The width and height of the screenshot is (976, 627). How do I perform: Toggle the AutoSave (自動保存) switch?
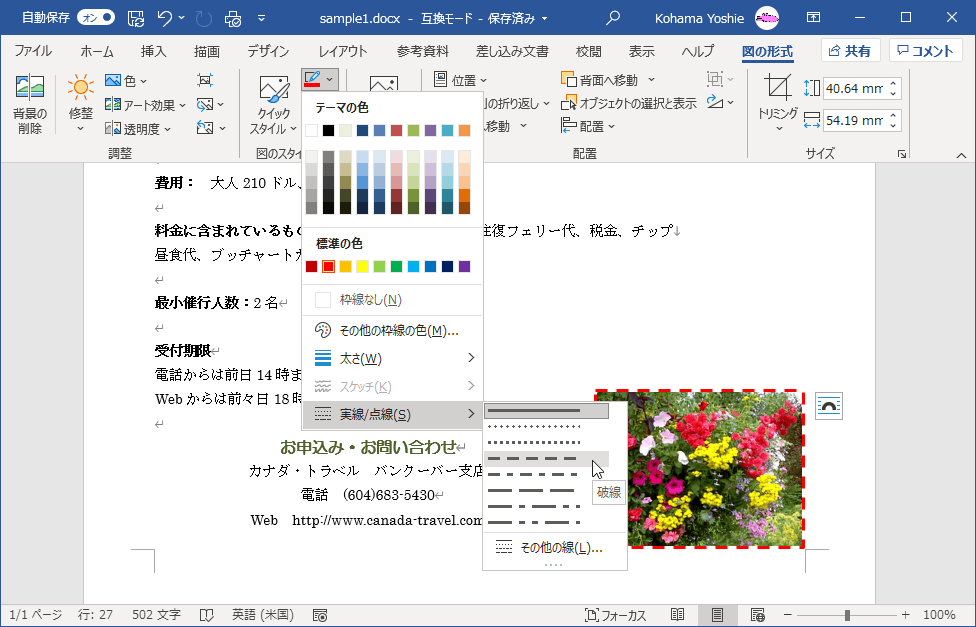[95, 18]
